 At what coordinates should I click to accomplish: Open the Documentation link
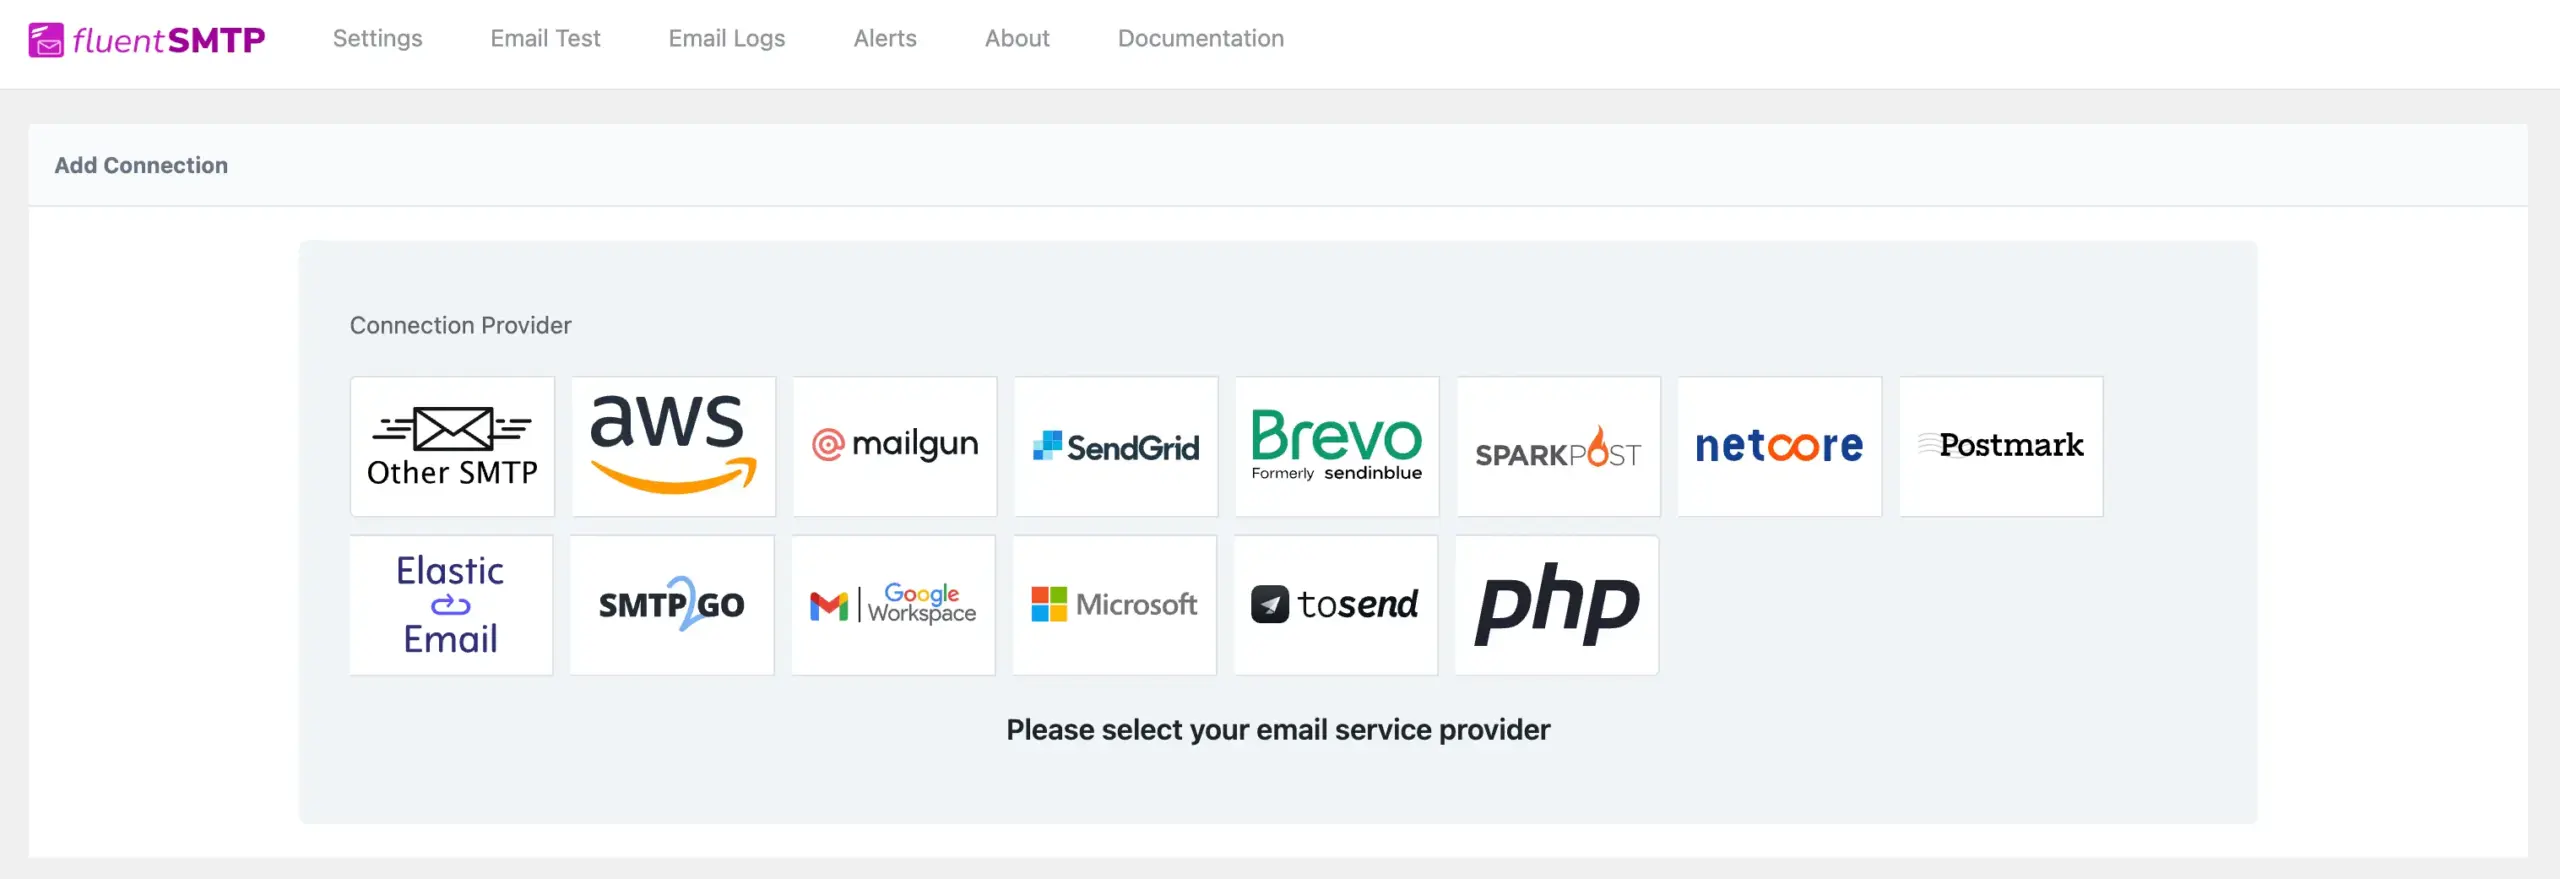click(x=1201, y=38)
